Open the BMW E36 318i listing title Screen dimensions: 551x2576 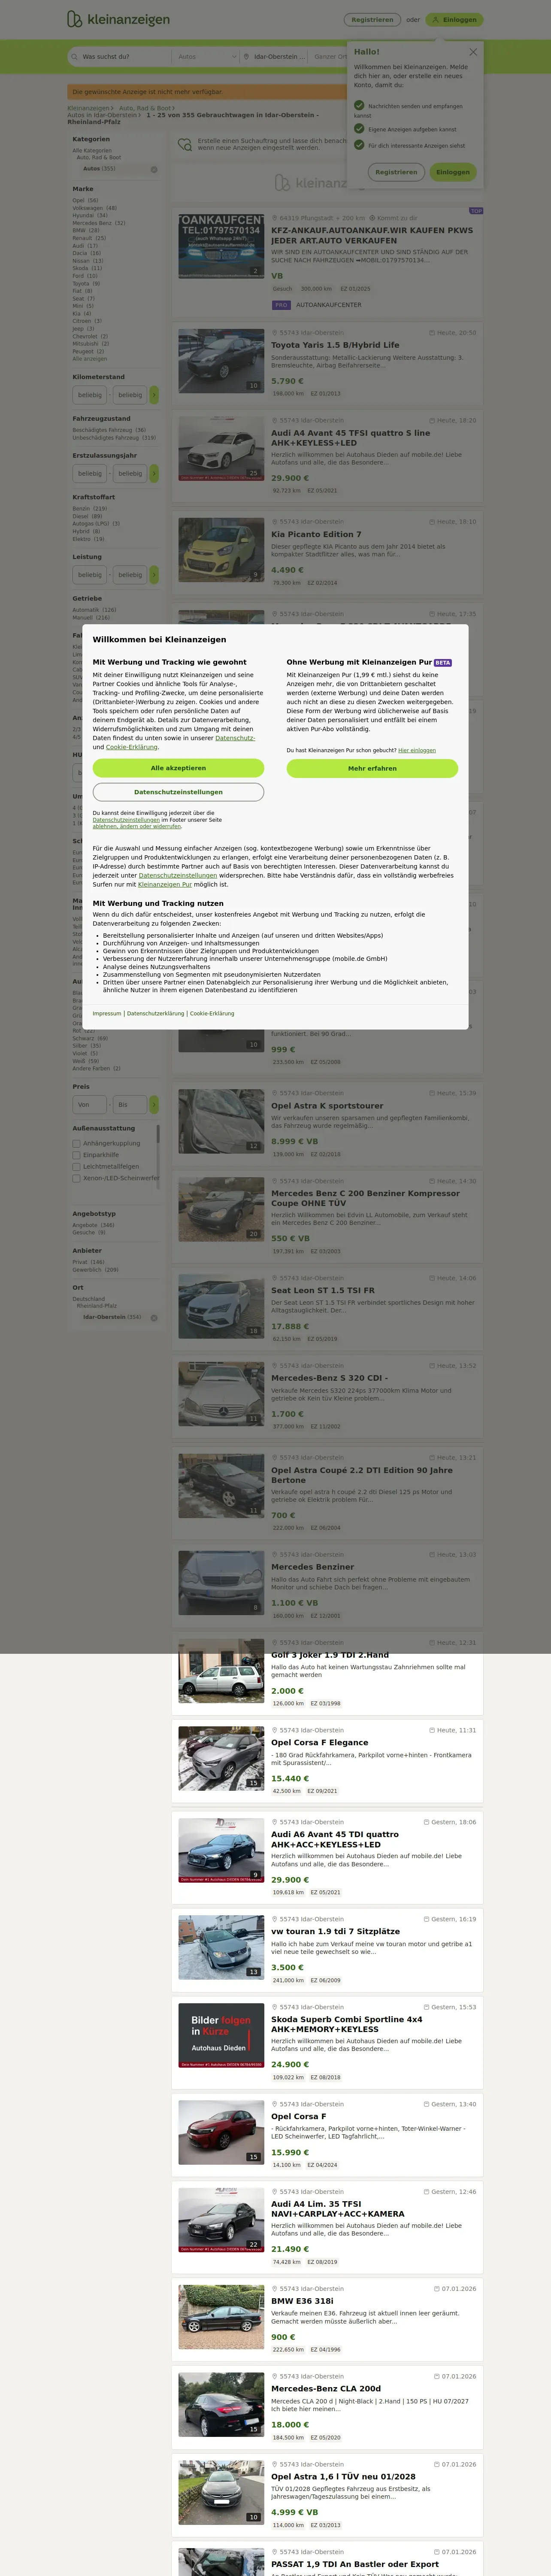(x=302, y=2301)
